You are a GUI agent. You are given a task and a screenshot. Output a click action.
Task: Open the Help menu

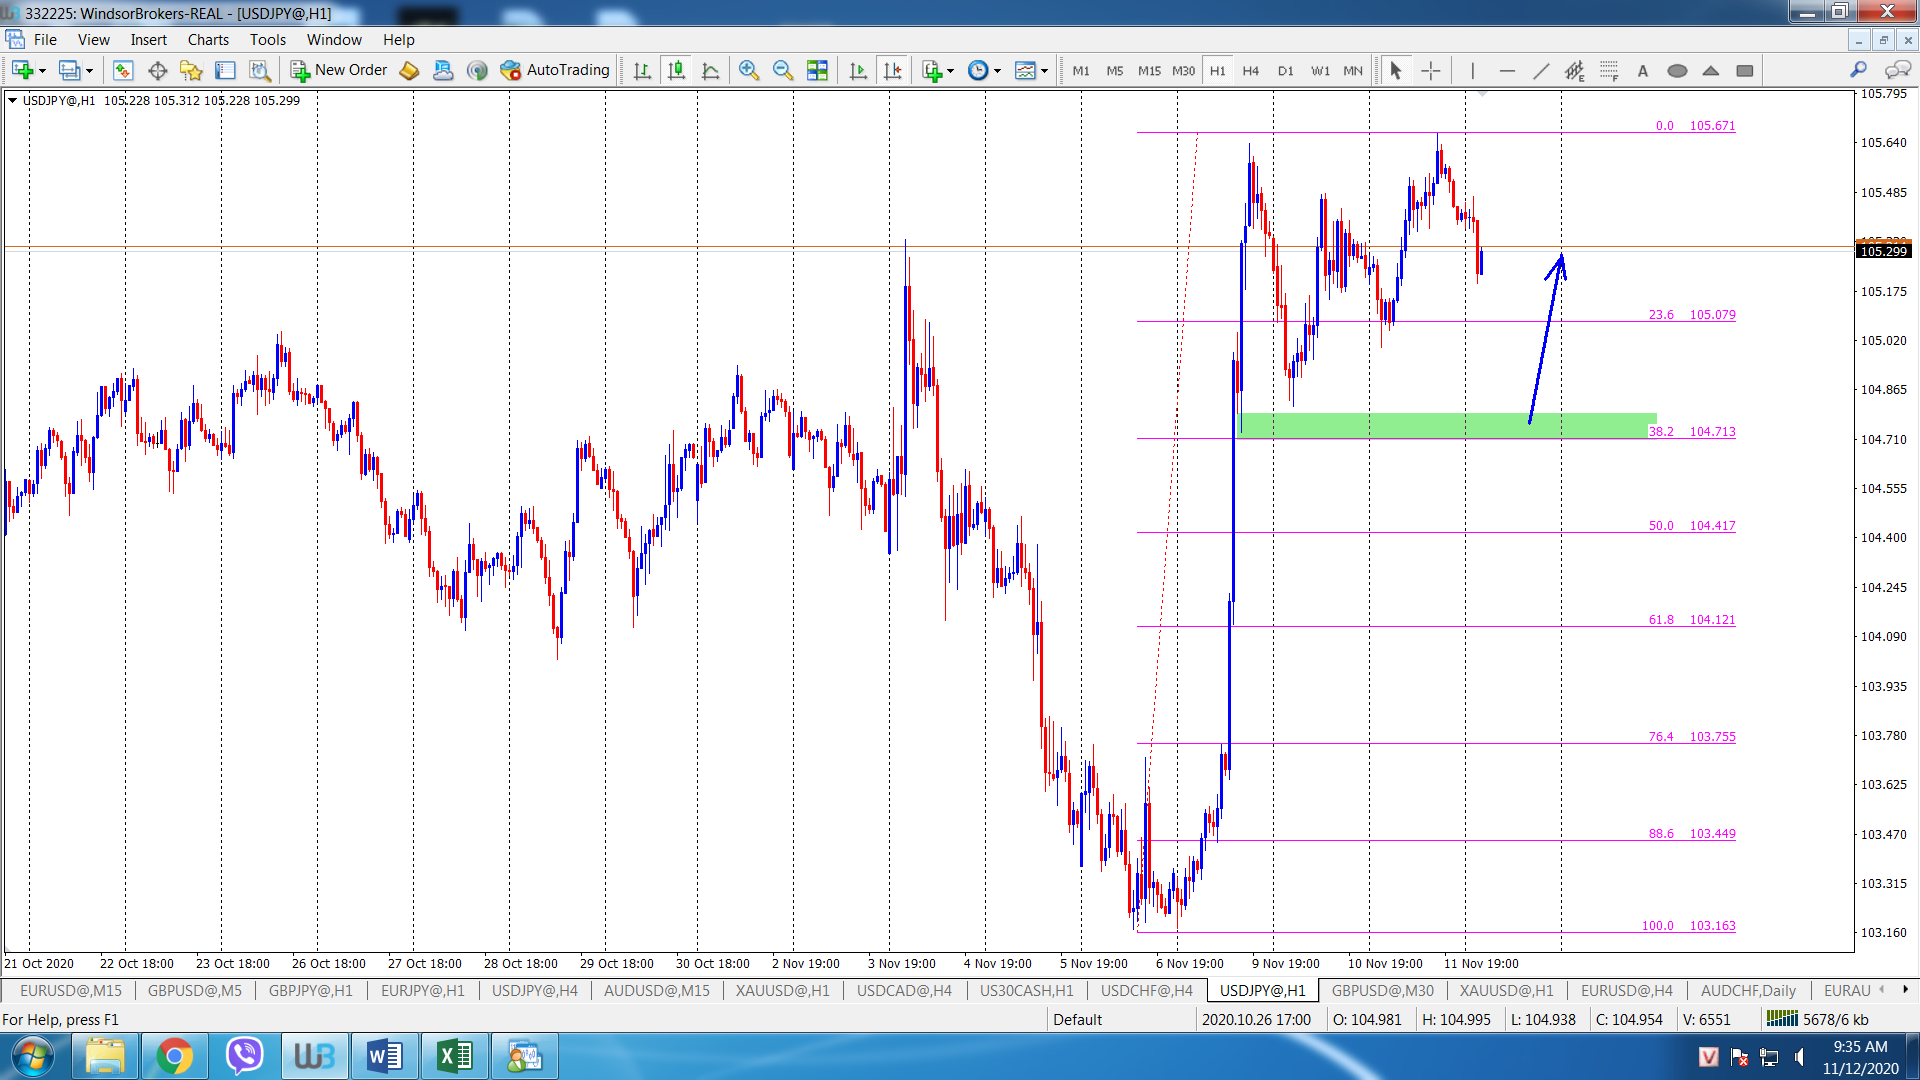pos(399,40)
